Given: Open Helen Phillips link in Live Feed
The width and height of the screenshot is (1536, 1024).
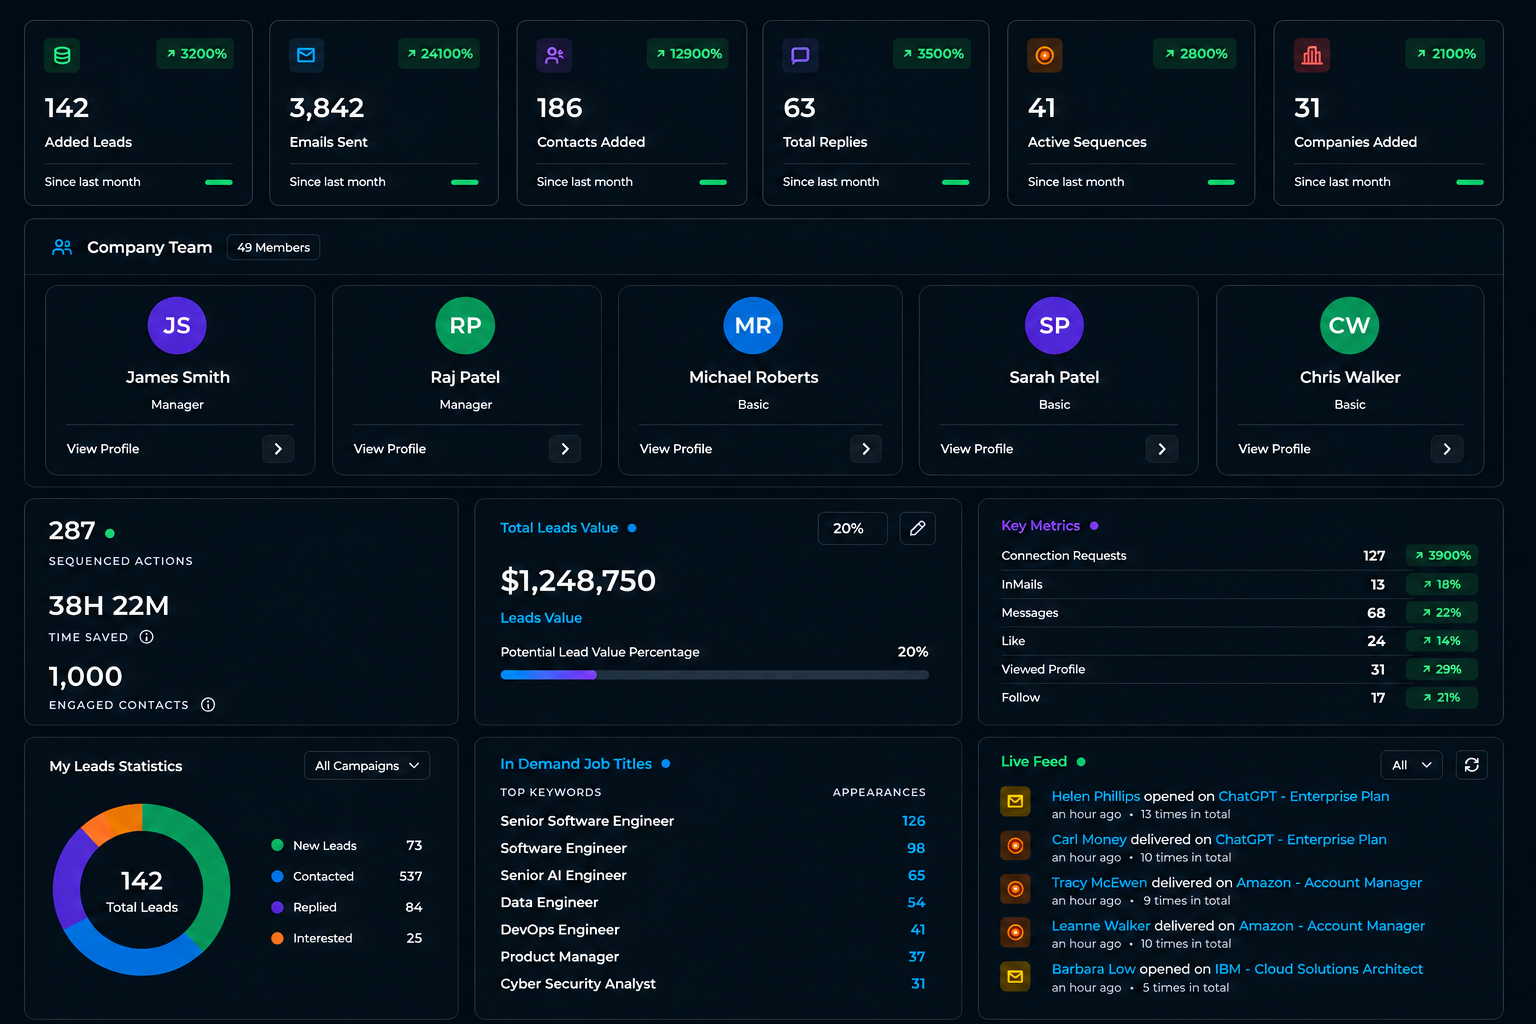Looking at the screenshot, I should (1095, 797).
